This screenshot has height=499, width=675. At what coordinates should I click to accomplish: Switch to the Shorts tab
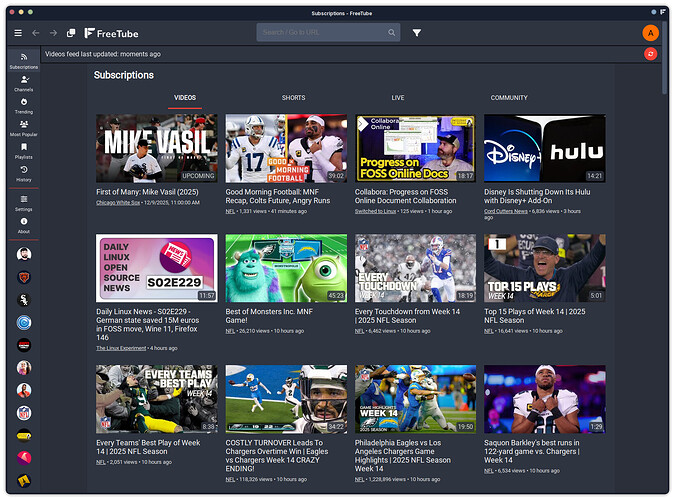(x=293, y=98)
